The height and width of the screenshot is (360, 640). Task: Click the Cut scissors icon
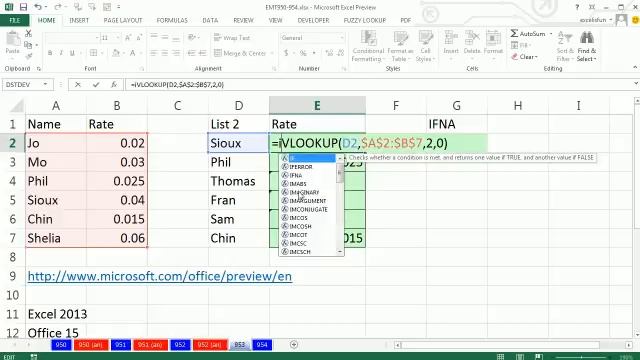click(x=28, y=33)
